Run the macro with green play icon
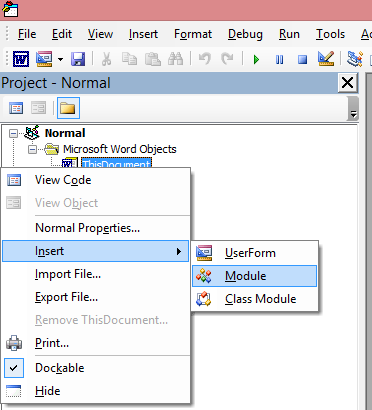The height and width of the screenshot is (410, 372). [256, 60]
